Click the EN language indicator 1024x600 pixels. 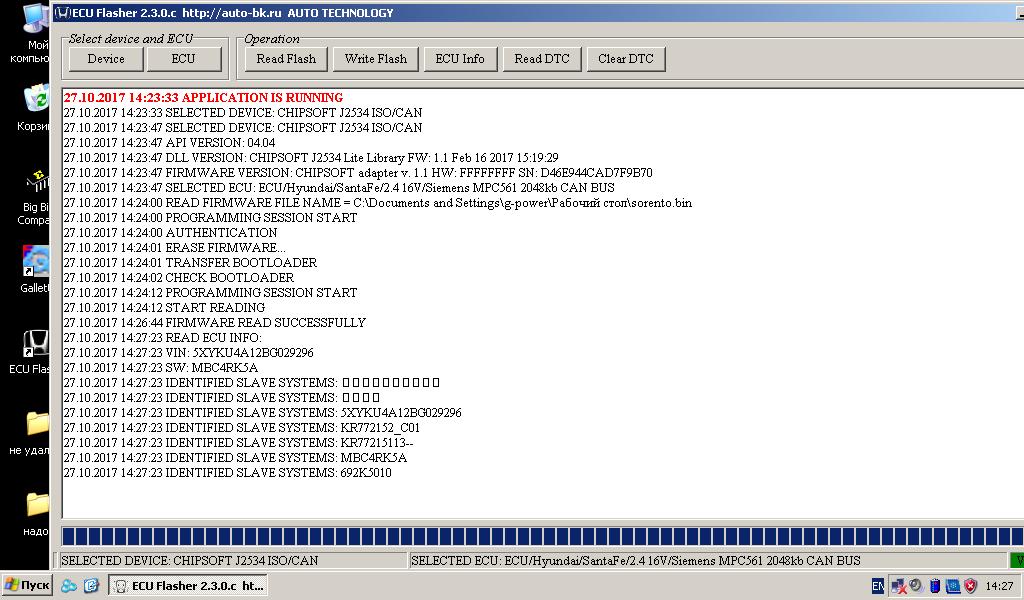[x=878, y=586]
